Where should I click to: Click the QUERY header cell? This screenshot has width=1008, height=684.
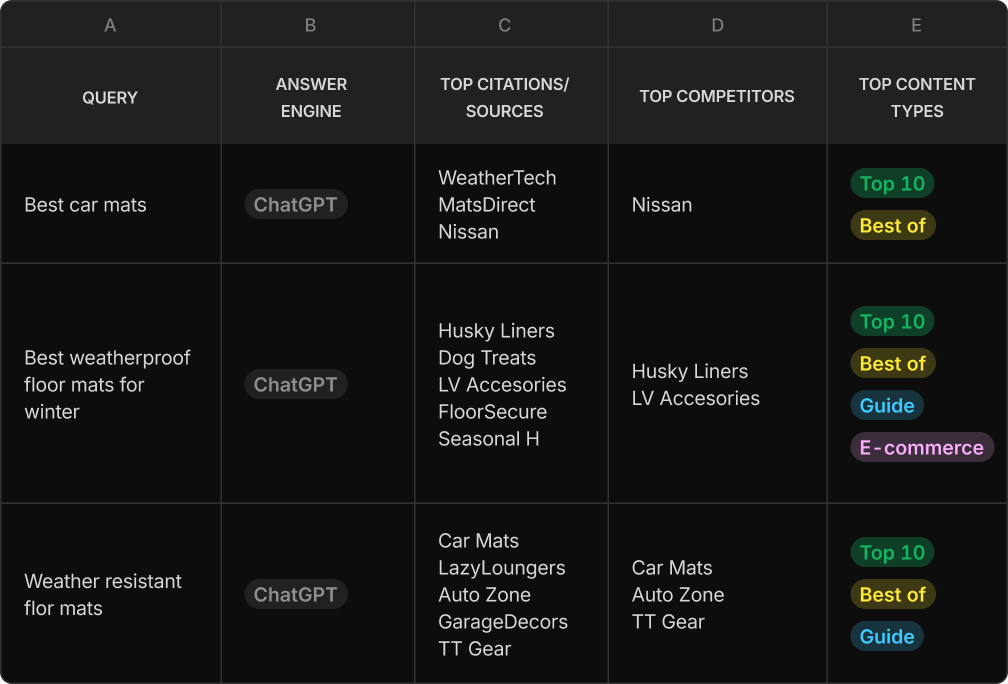[x=111, y=96]
